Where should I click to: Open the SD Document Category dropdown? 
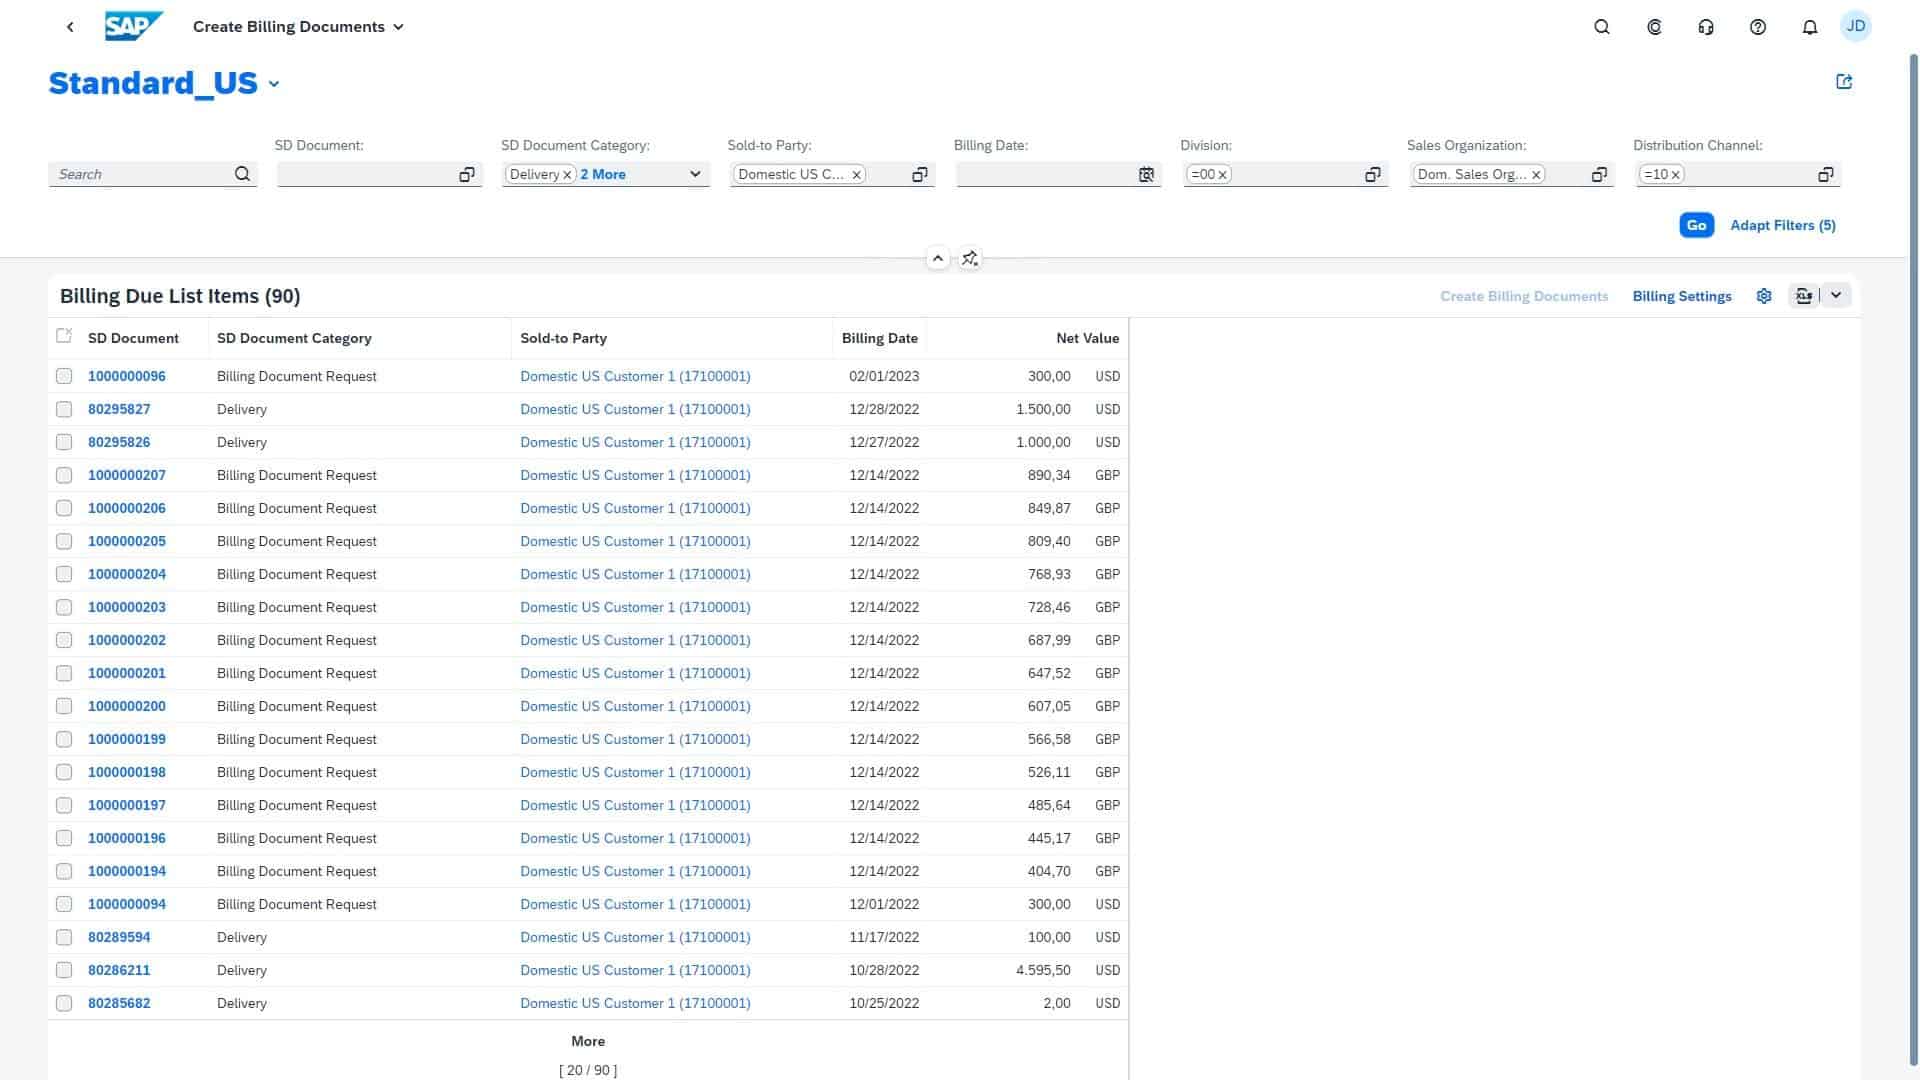[x=694, y=174]
